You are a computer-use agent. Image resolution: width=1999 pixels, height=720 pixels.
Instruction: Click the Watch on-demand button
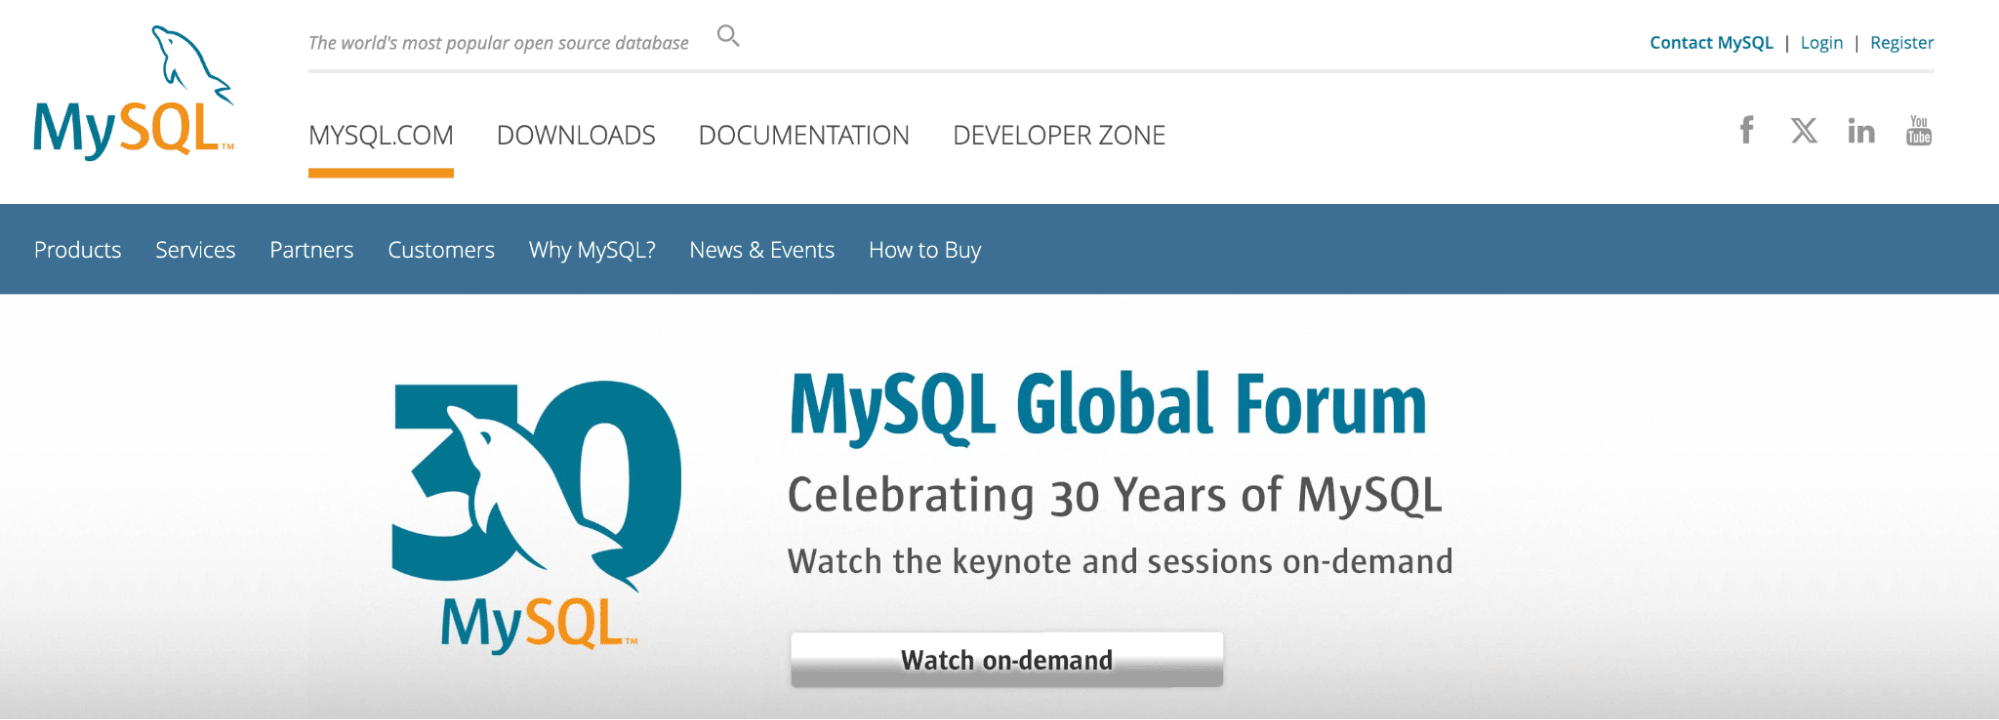[1007, 660]
